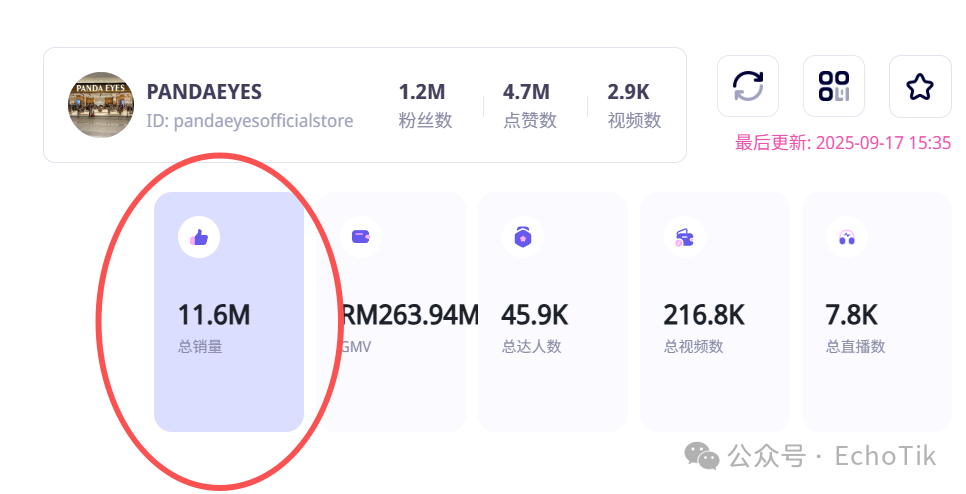Click the 1.2M 粉丝数 follower stat
The image size is (966, 494).
click(x=425, y=105)
